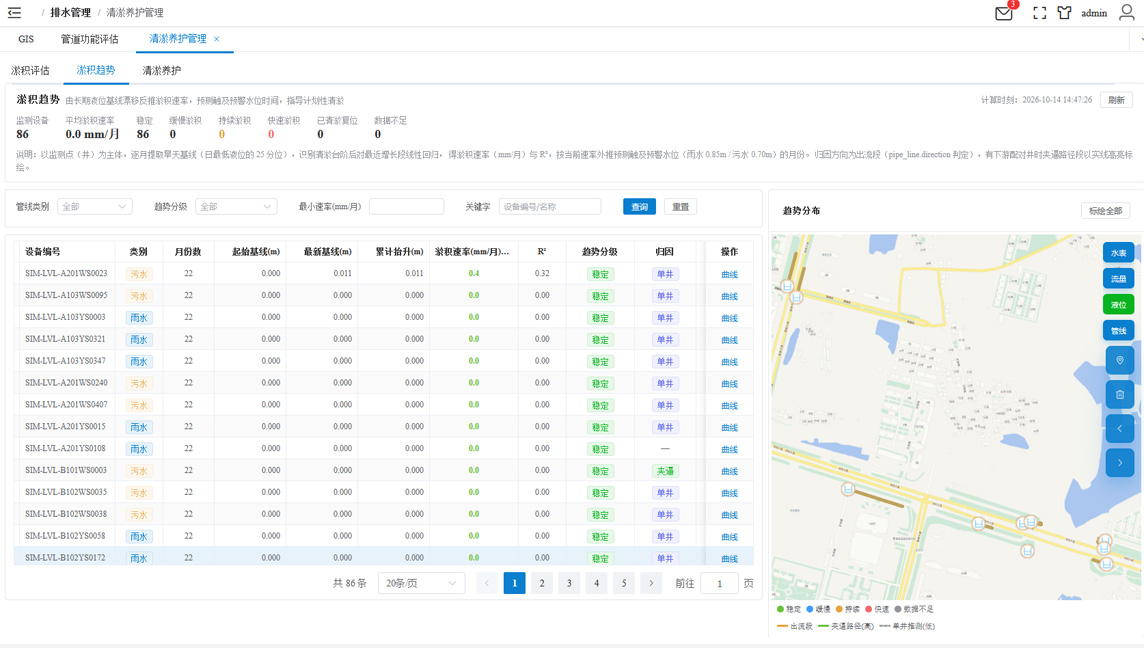Select the 清淤养护管理 tab
The image size is (1144, 648).
pyautogui.click(x=177, y=39)
